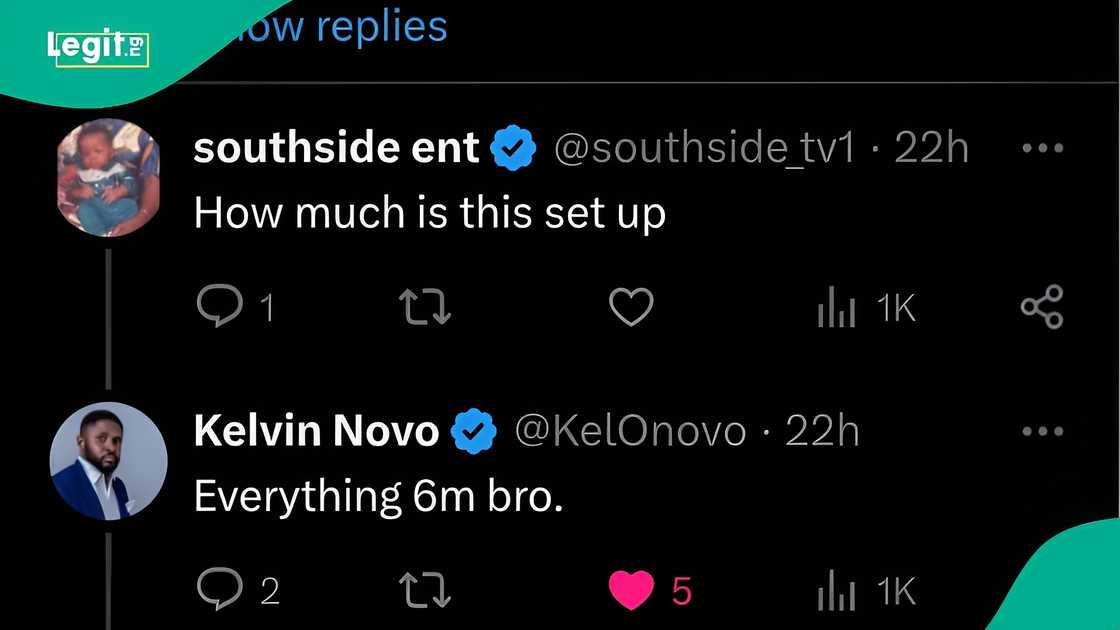This screenshot has height=630, width=1120.
Task: Open more options for southside ent's tweet
Action: coord(1042,149)
